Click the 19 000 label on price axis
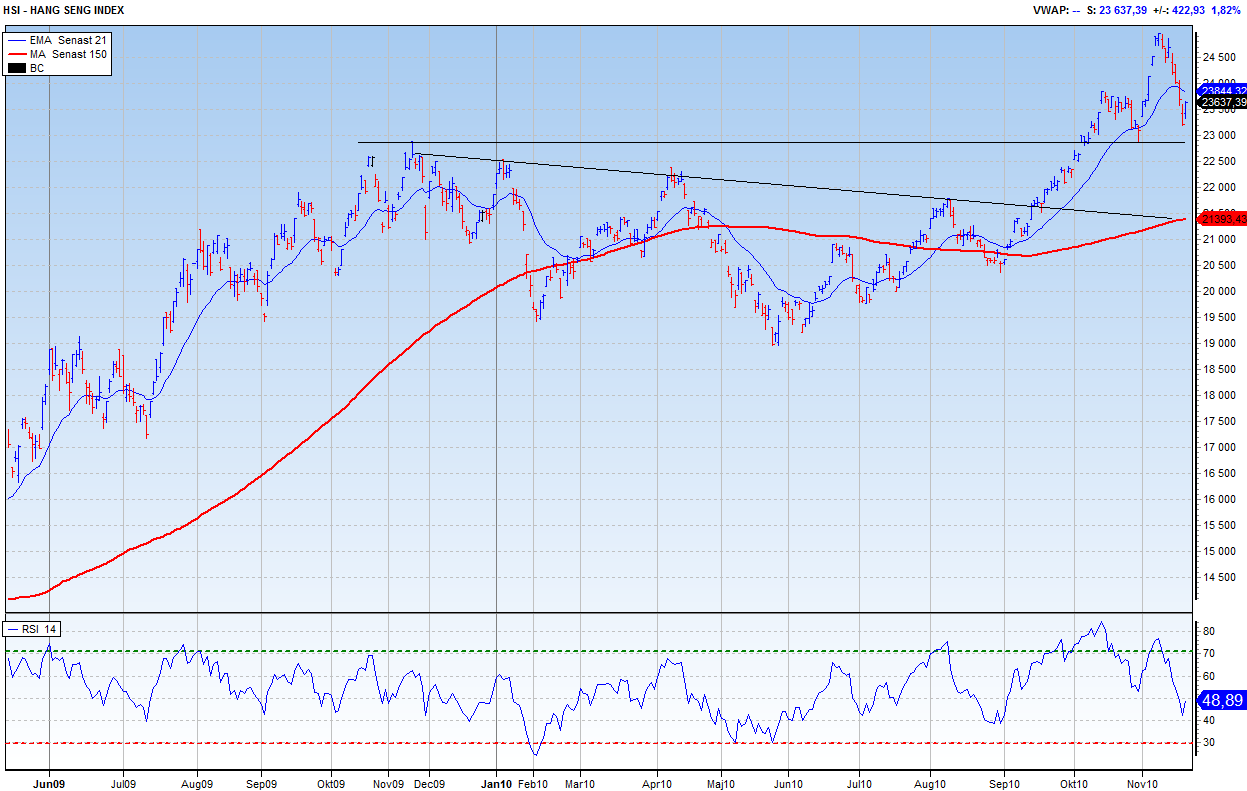This screenshot has width=1247, height=791. click(x=1215, y=343)
